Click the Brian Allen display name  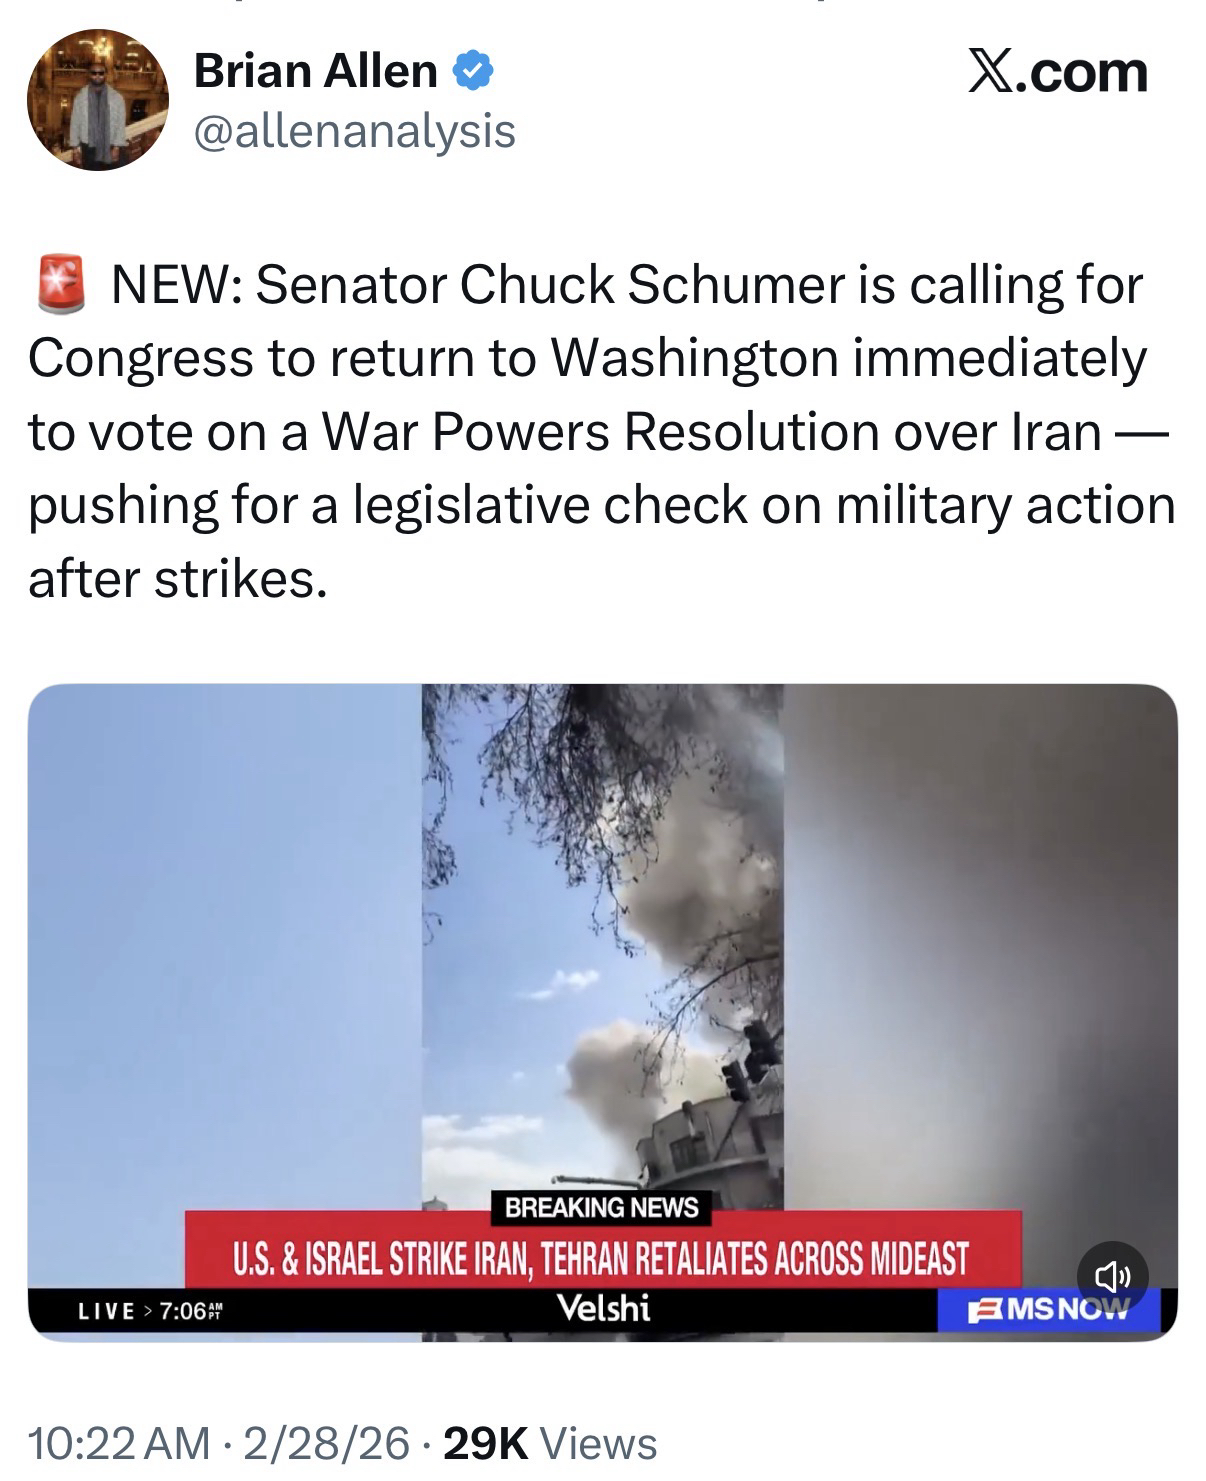[315, 71]
